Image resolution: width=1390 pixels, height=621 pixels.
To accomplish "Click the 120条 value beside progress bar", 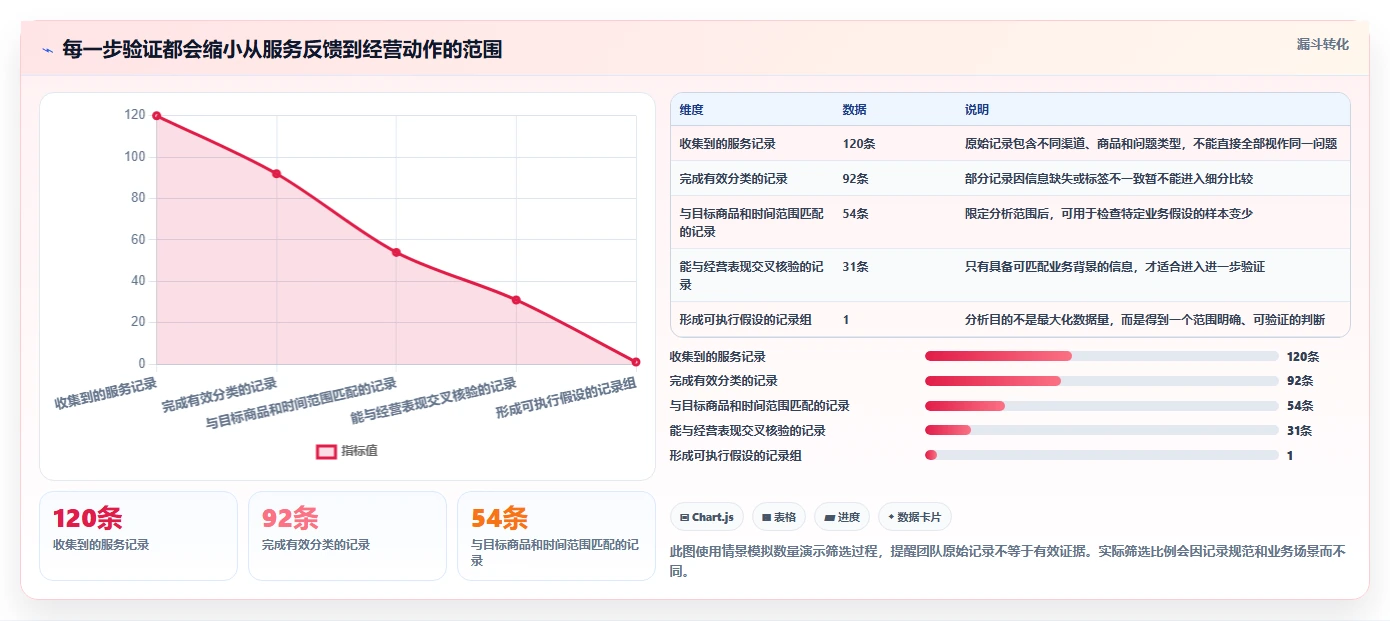I will click(1303, 356).
